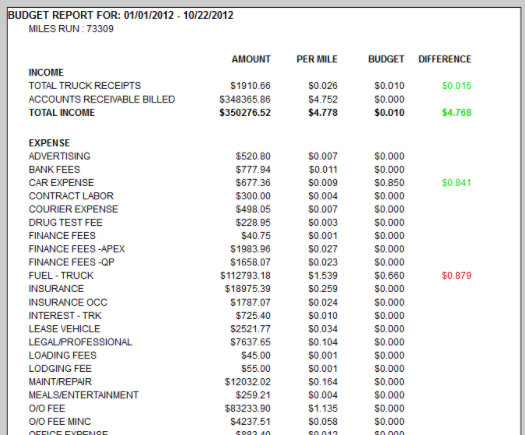This screenshot has width=525, height=435.
Task: Click the TOTAL INCOME amount $350276.52
Action: (x=245, y=113)
